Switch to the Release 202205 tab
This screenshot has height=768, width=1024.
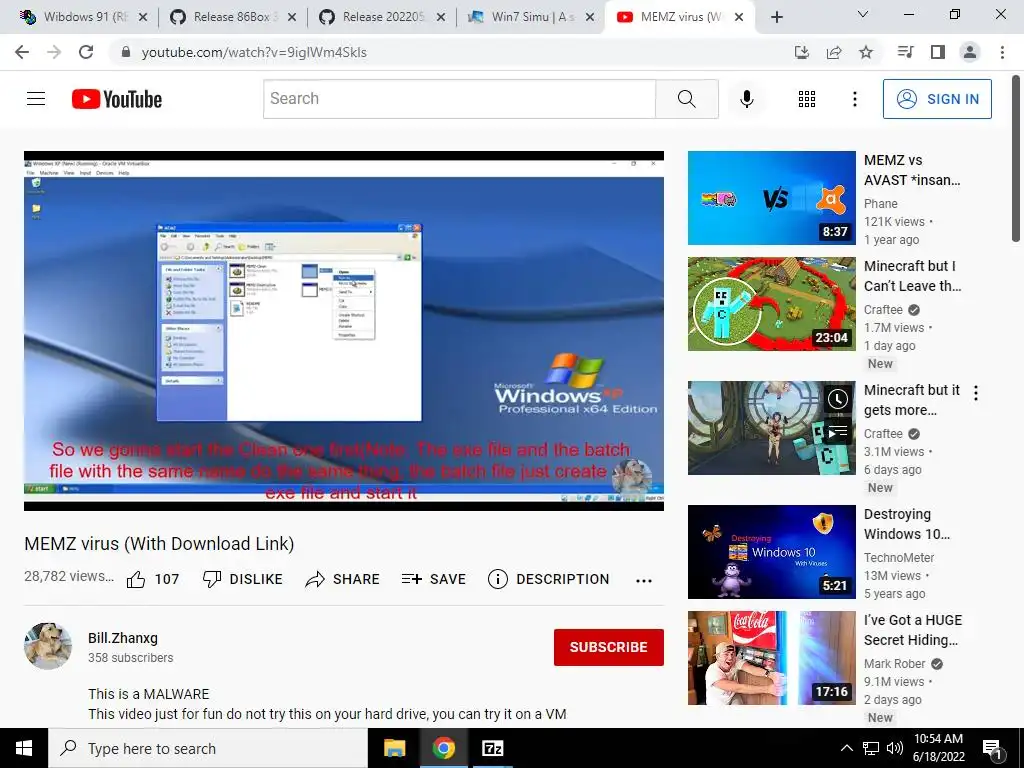374,17
